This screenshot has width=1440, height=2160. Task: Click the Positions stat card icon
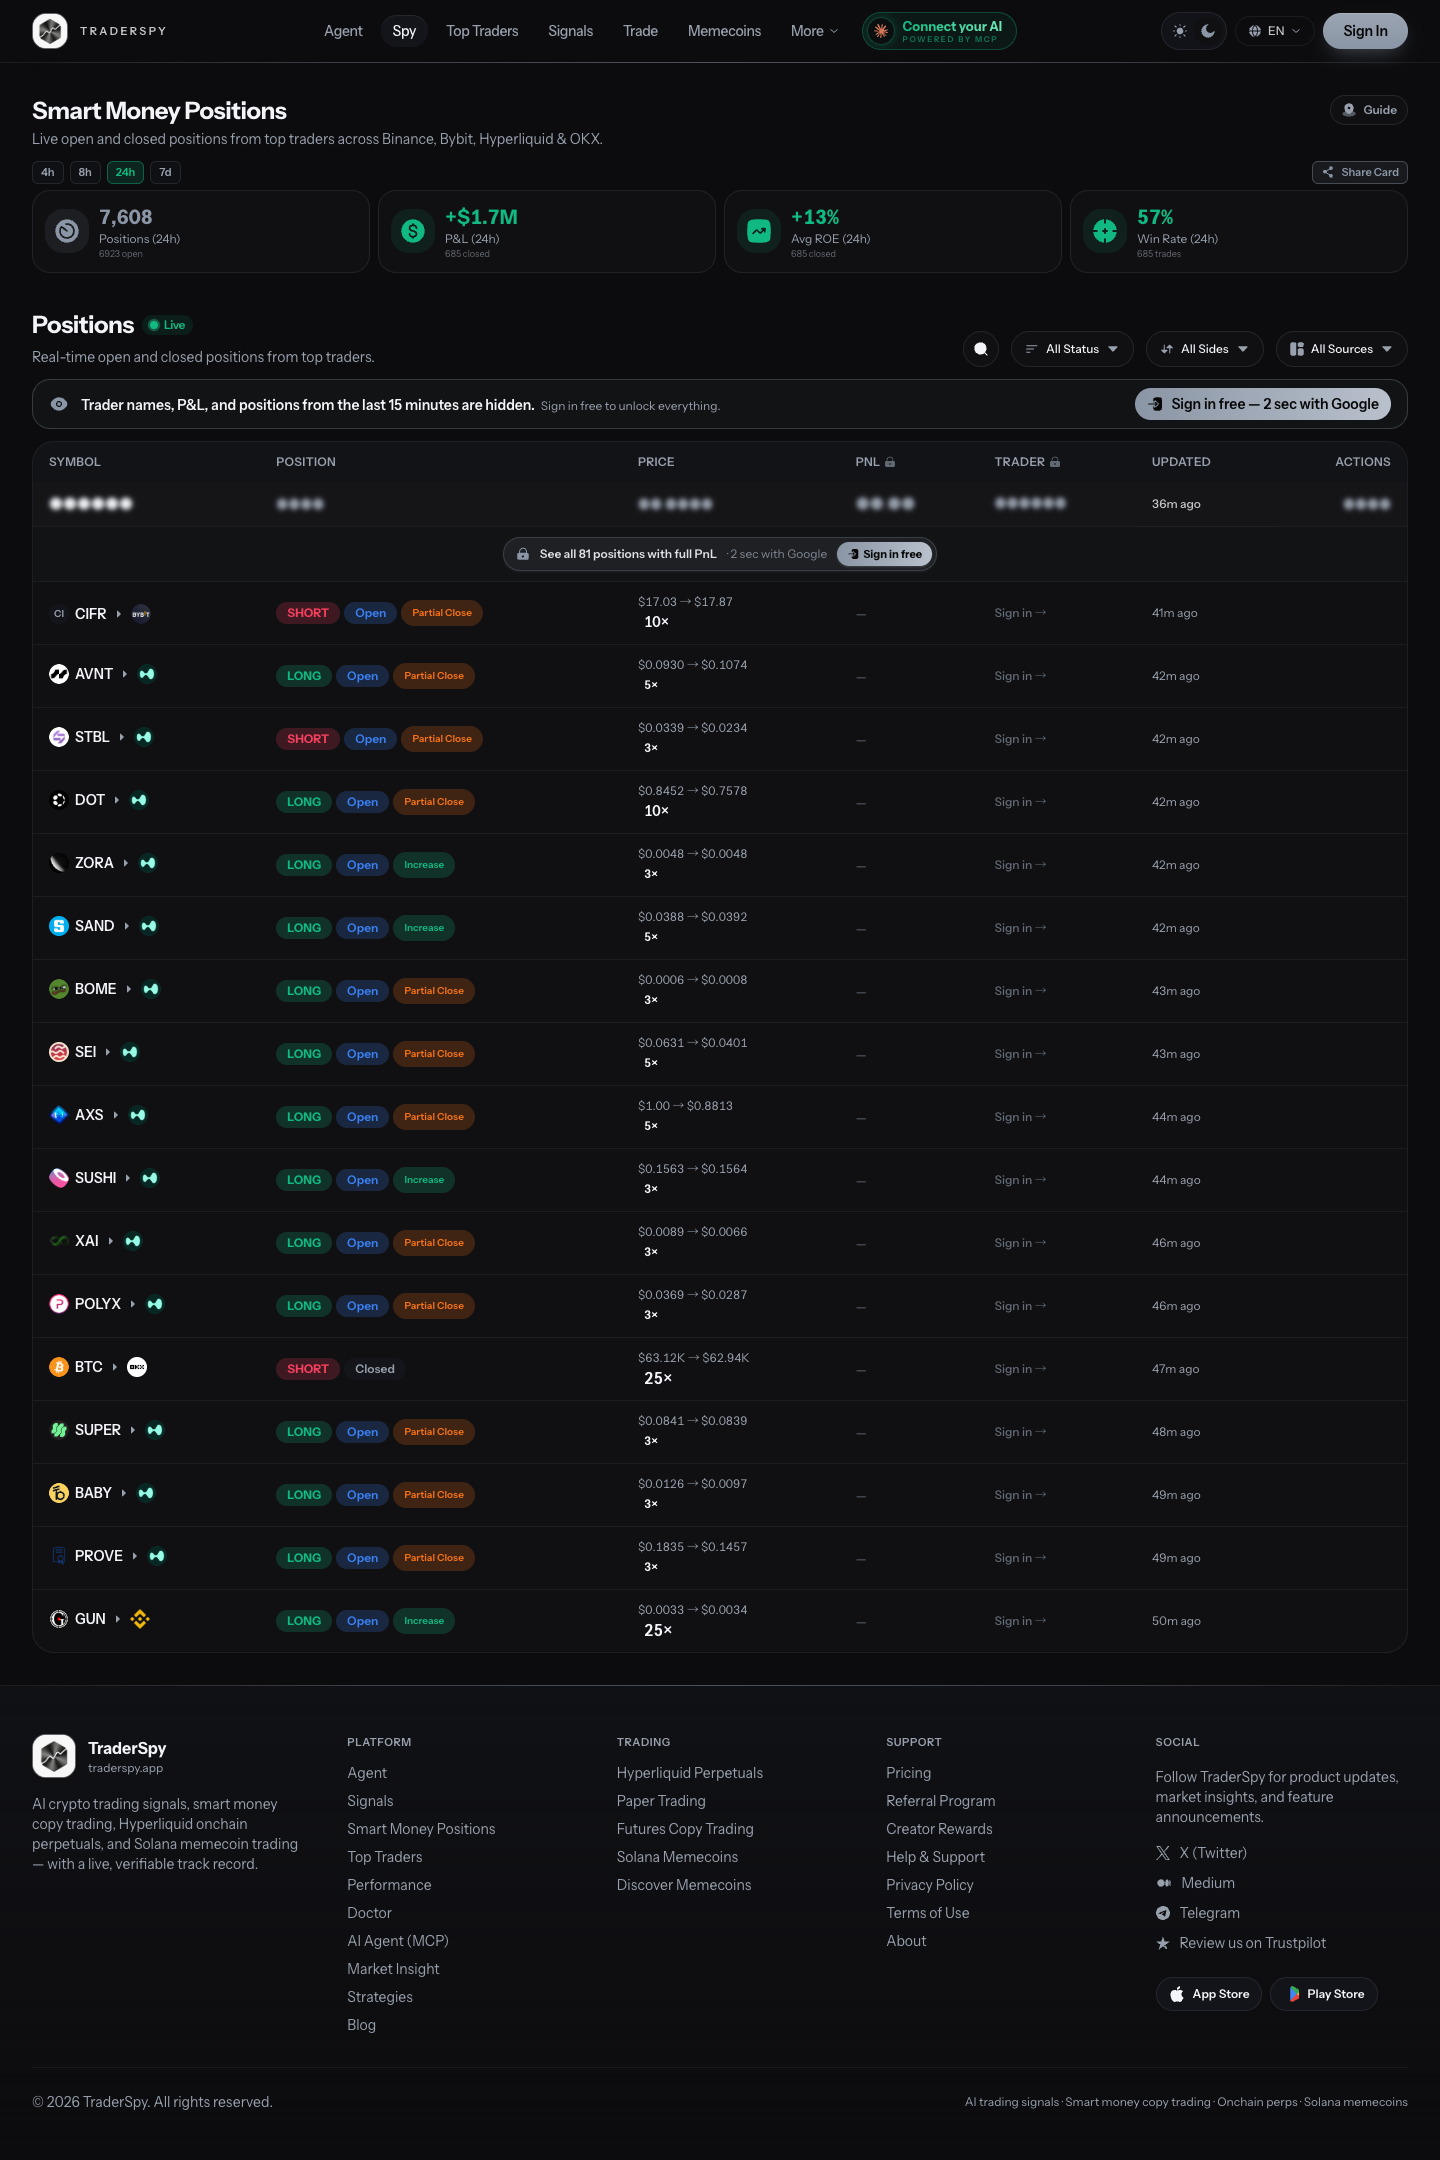coord(67,231)
